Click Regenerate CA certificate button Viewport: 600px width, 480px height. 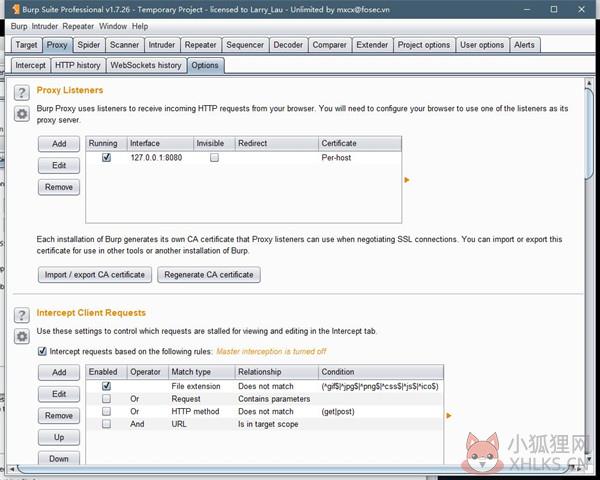click(209, 274)
